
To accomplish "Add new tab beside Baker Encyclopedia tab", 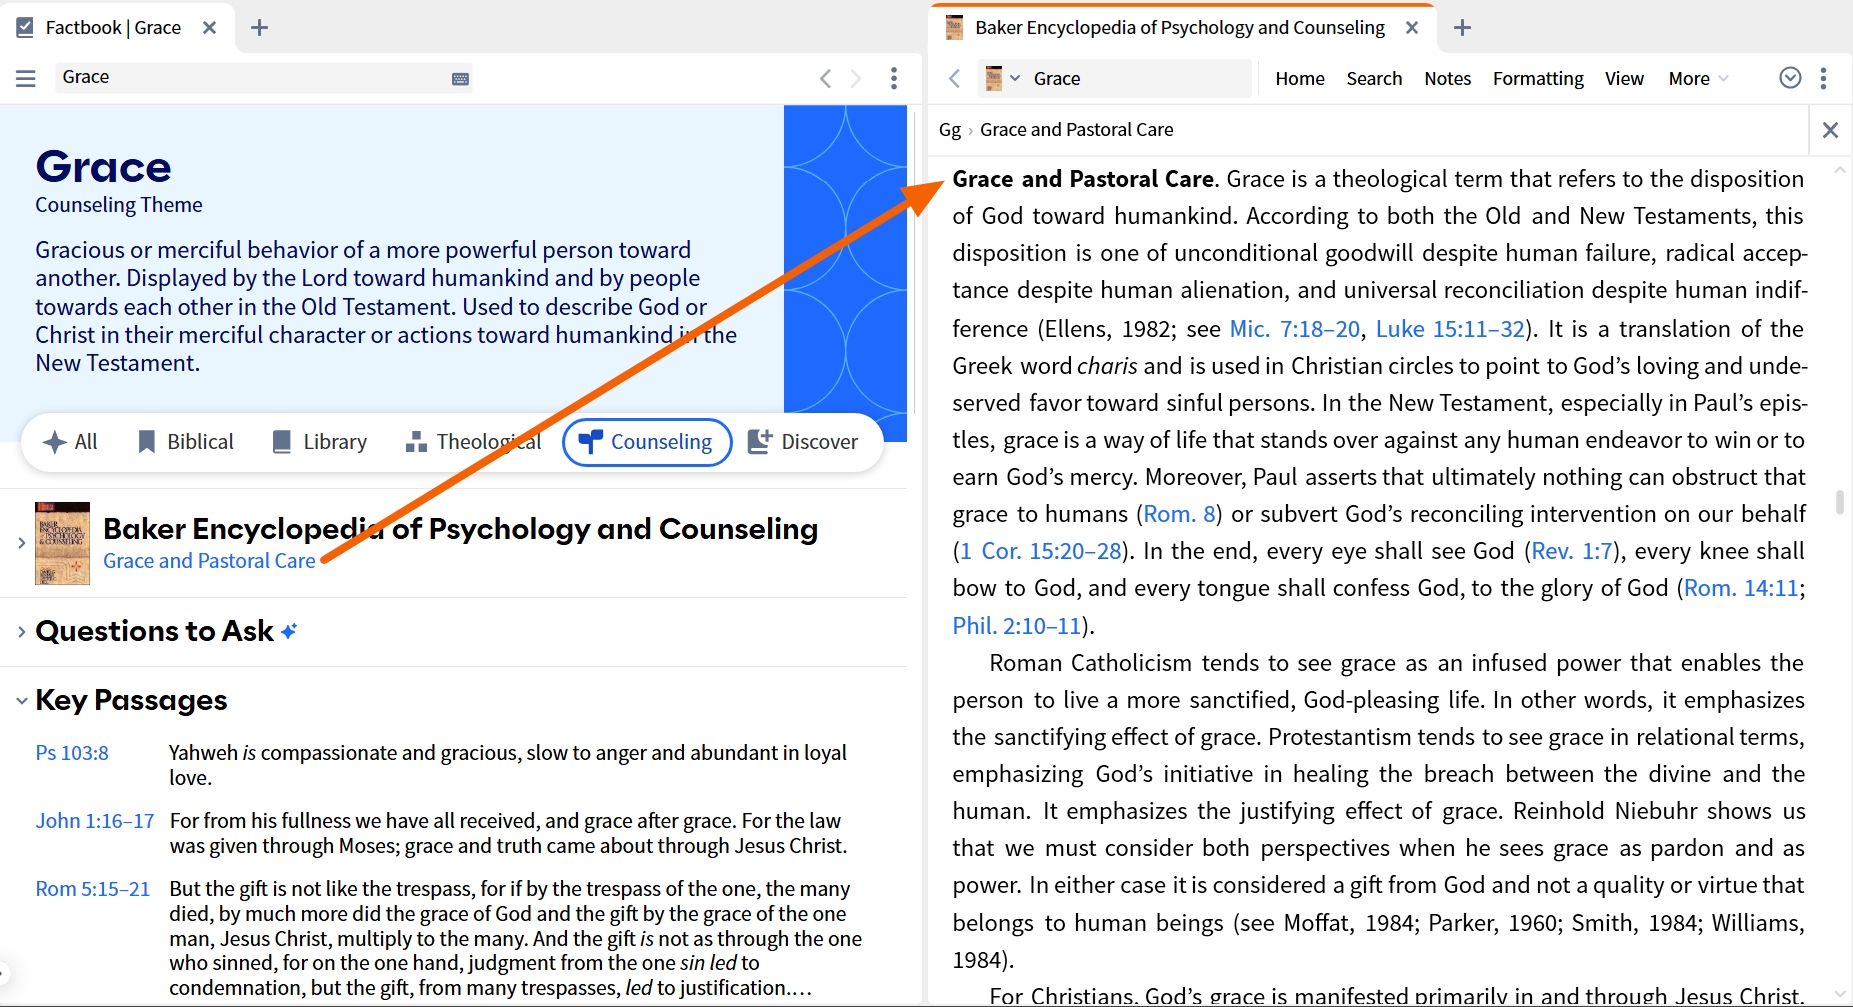I will click(x=1462, y=28).
